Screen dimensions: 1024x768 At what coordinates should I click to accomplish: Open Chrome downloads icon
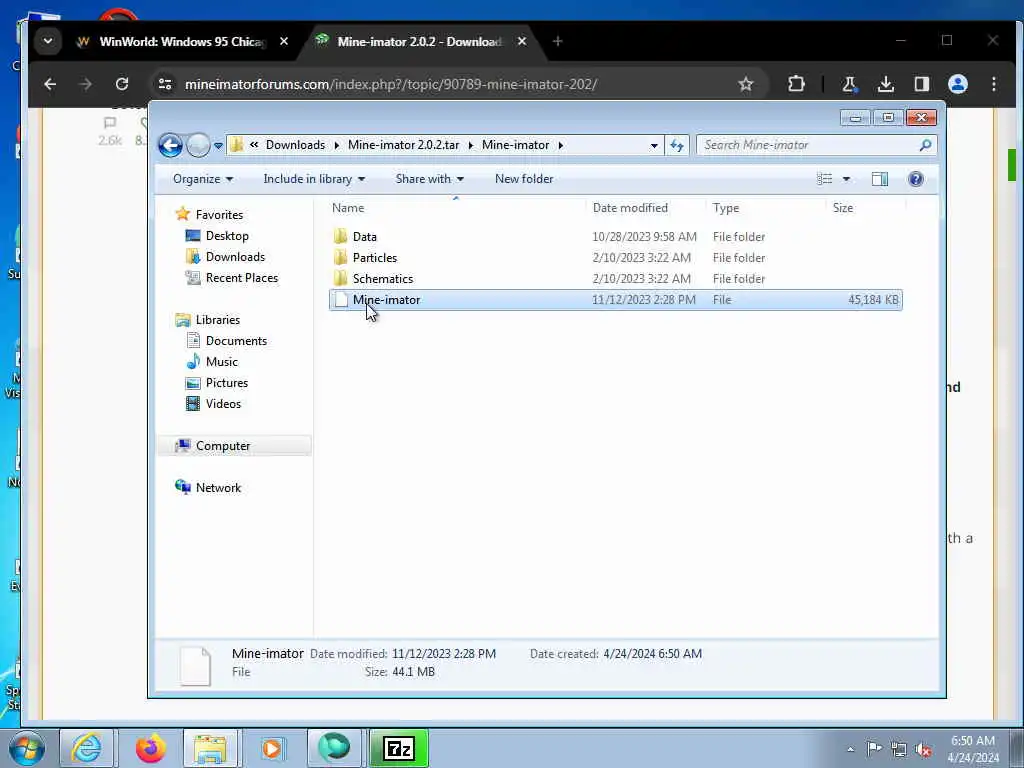(886, 84)
